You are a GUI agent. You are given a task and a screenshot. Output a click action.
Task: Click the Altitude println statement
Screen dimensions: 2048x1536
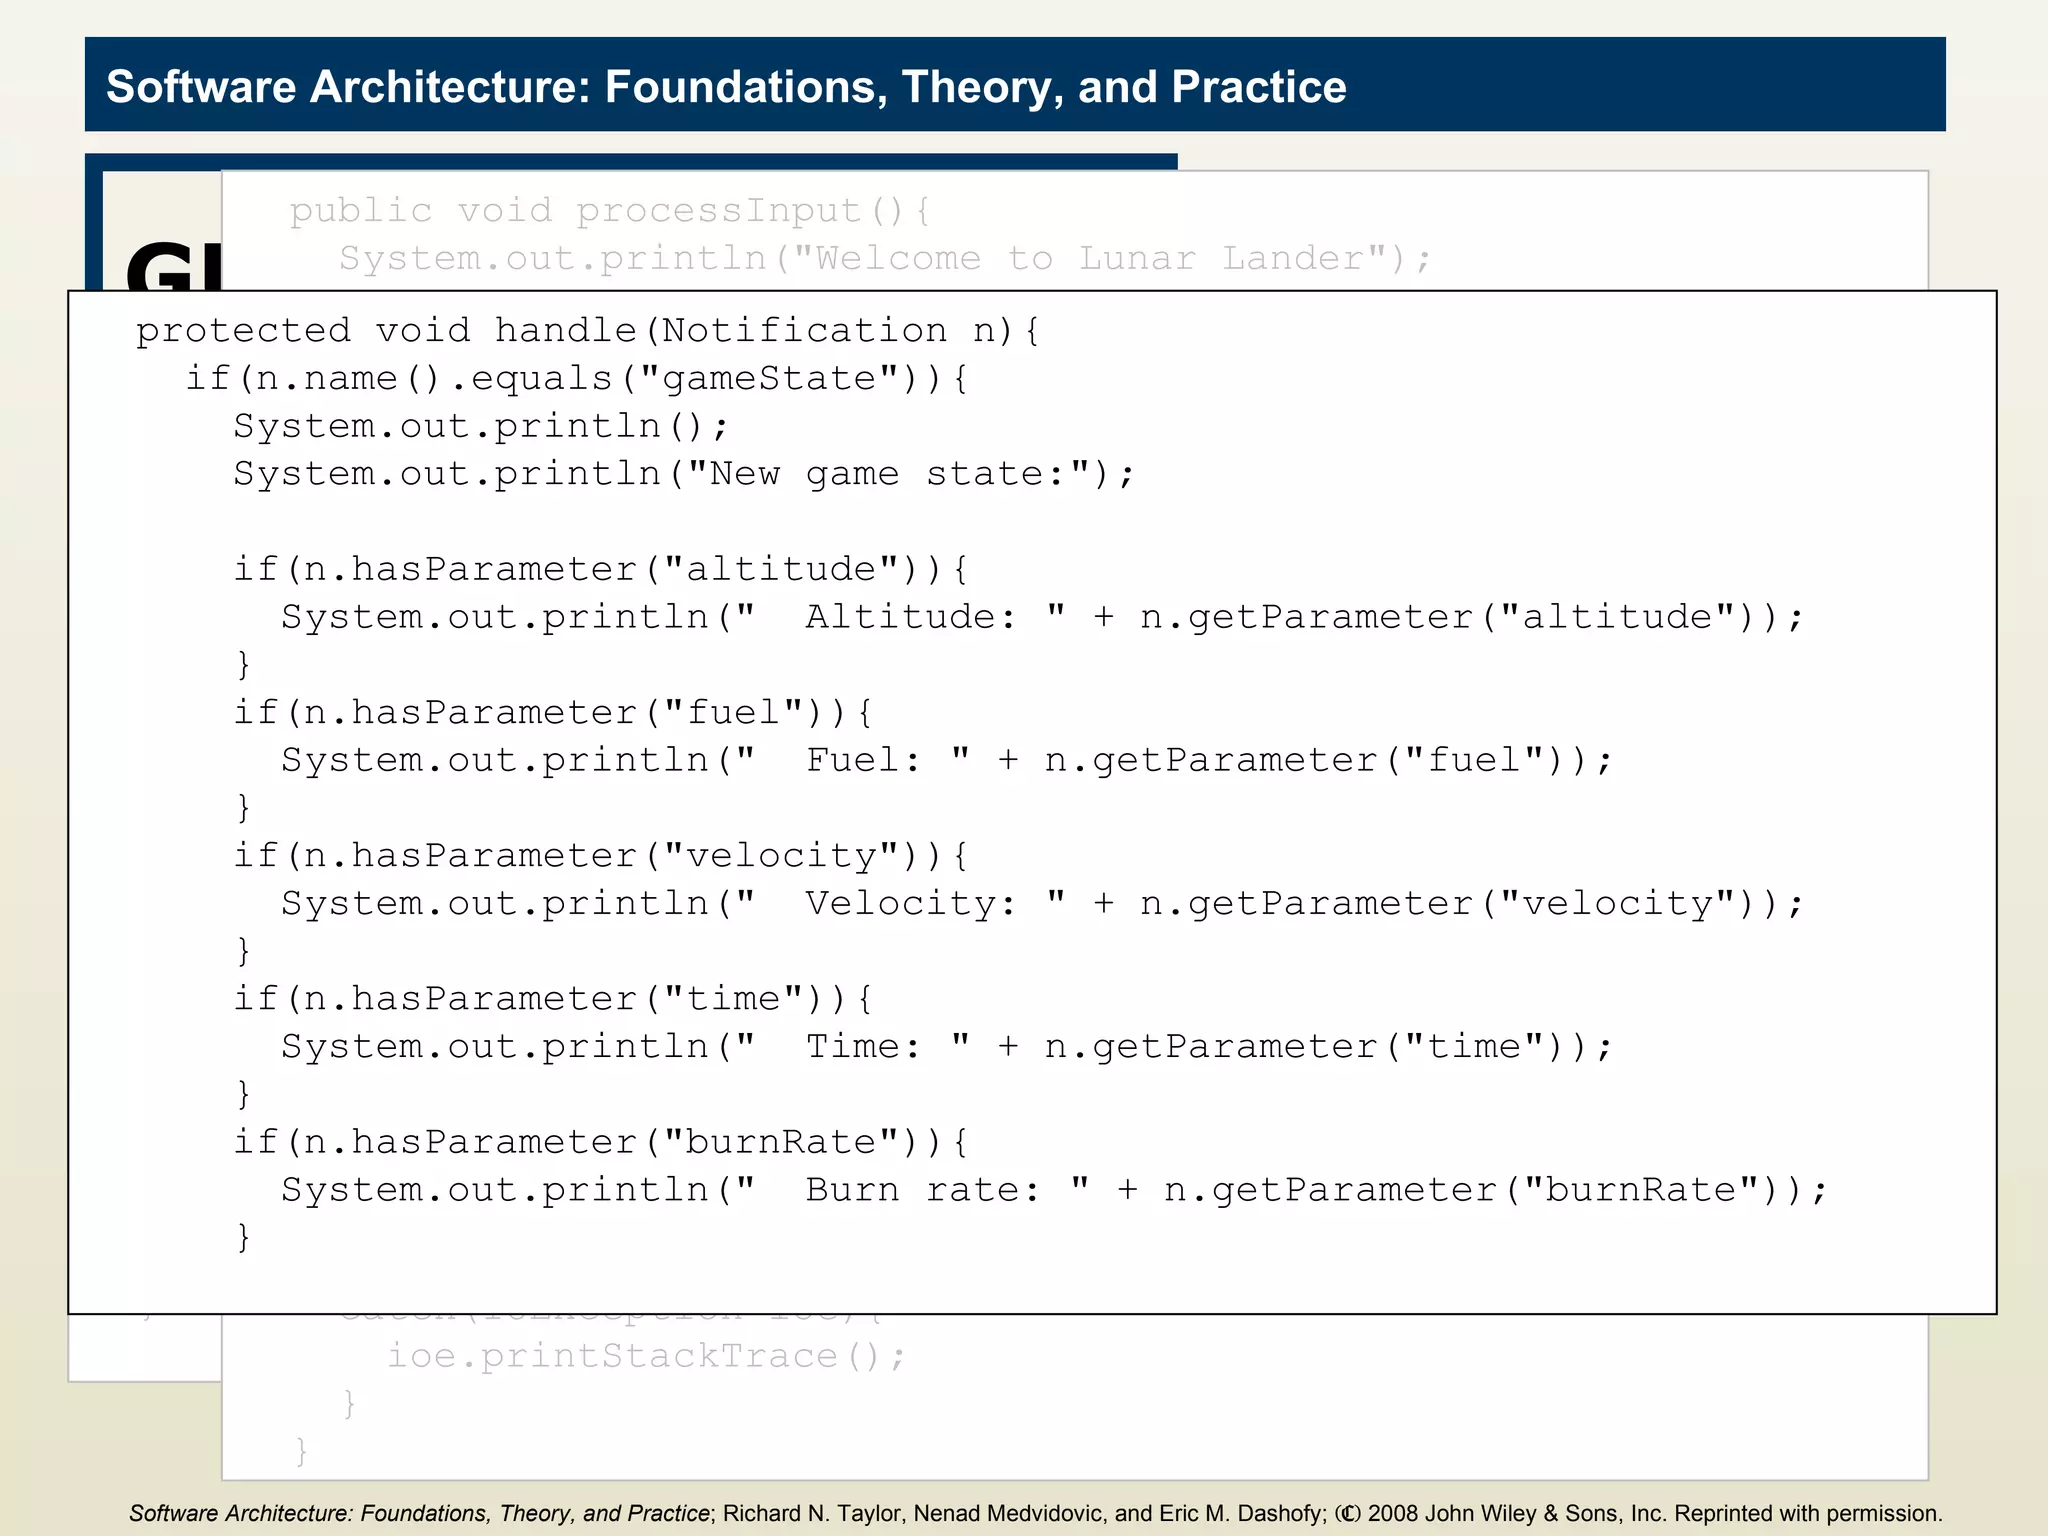(1041, 617)
